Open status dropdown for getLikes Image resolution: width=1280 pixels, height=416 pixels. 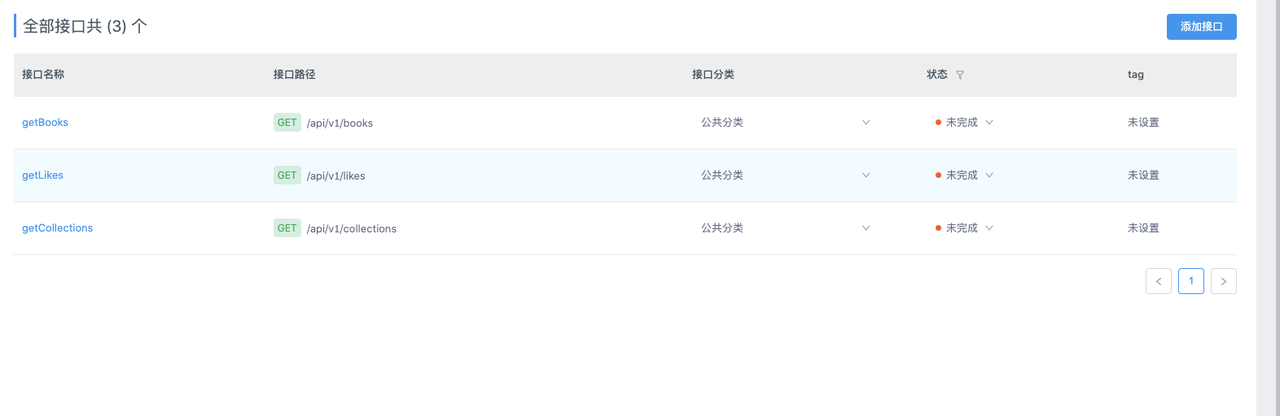964,175
